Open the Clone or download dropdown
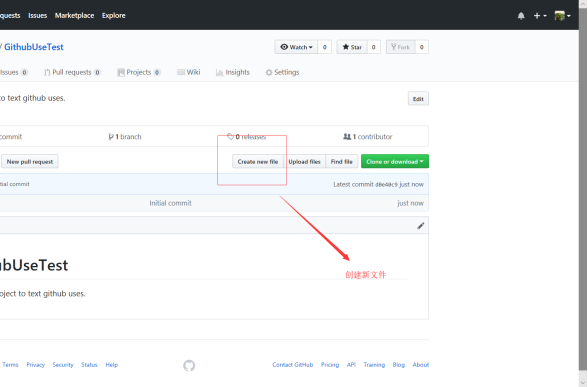 395,161
